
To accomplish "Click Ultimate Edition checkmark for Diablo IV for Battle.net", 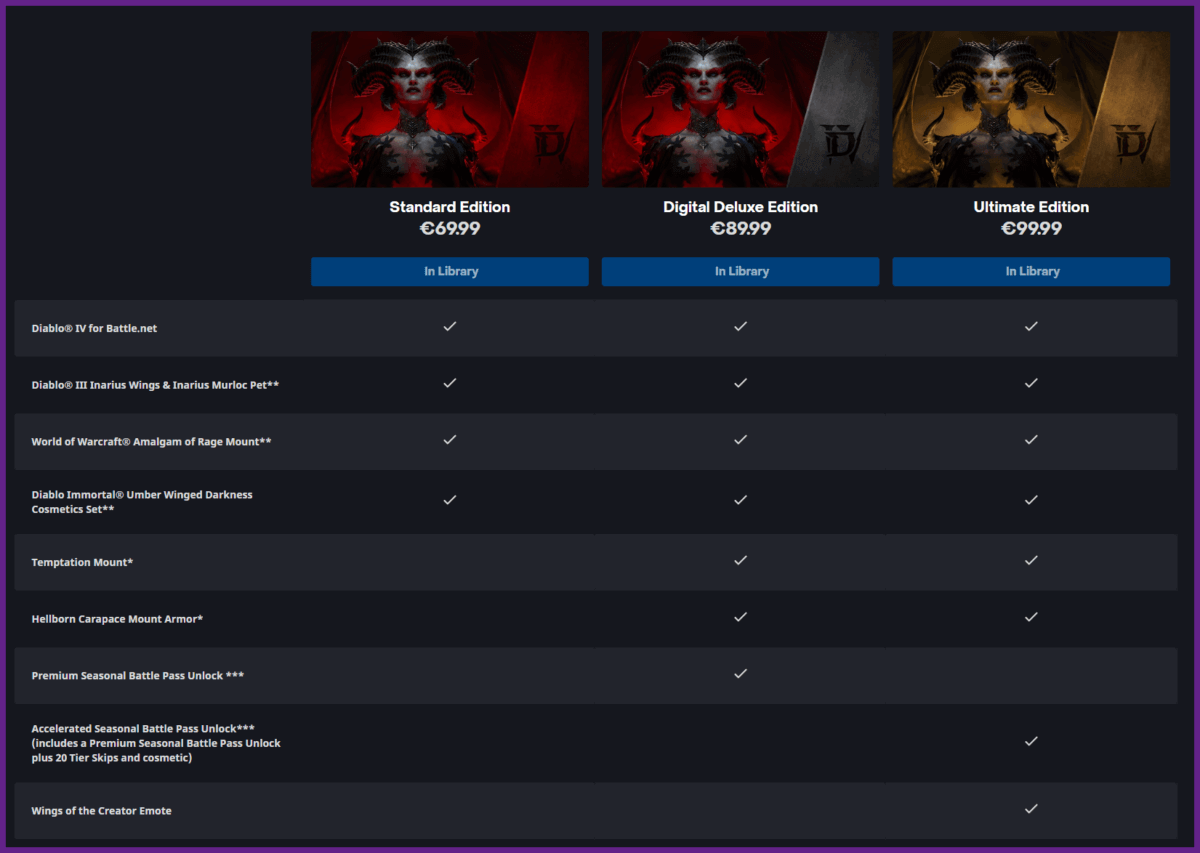I will coord(1031,326).
